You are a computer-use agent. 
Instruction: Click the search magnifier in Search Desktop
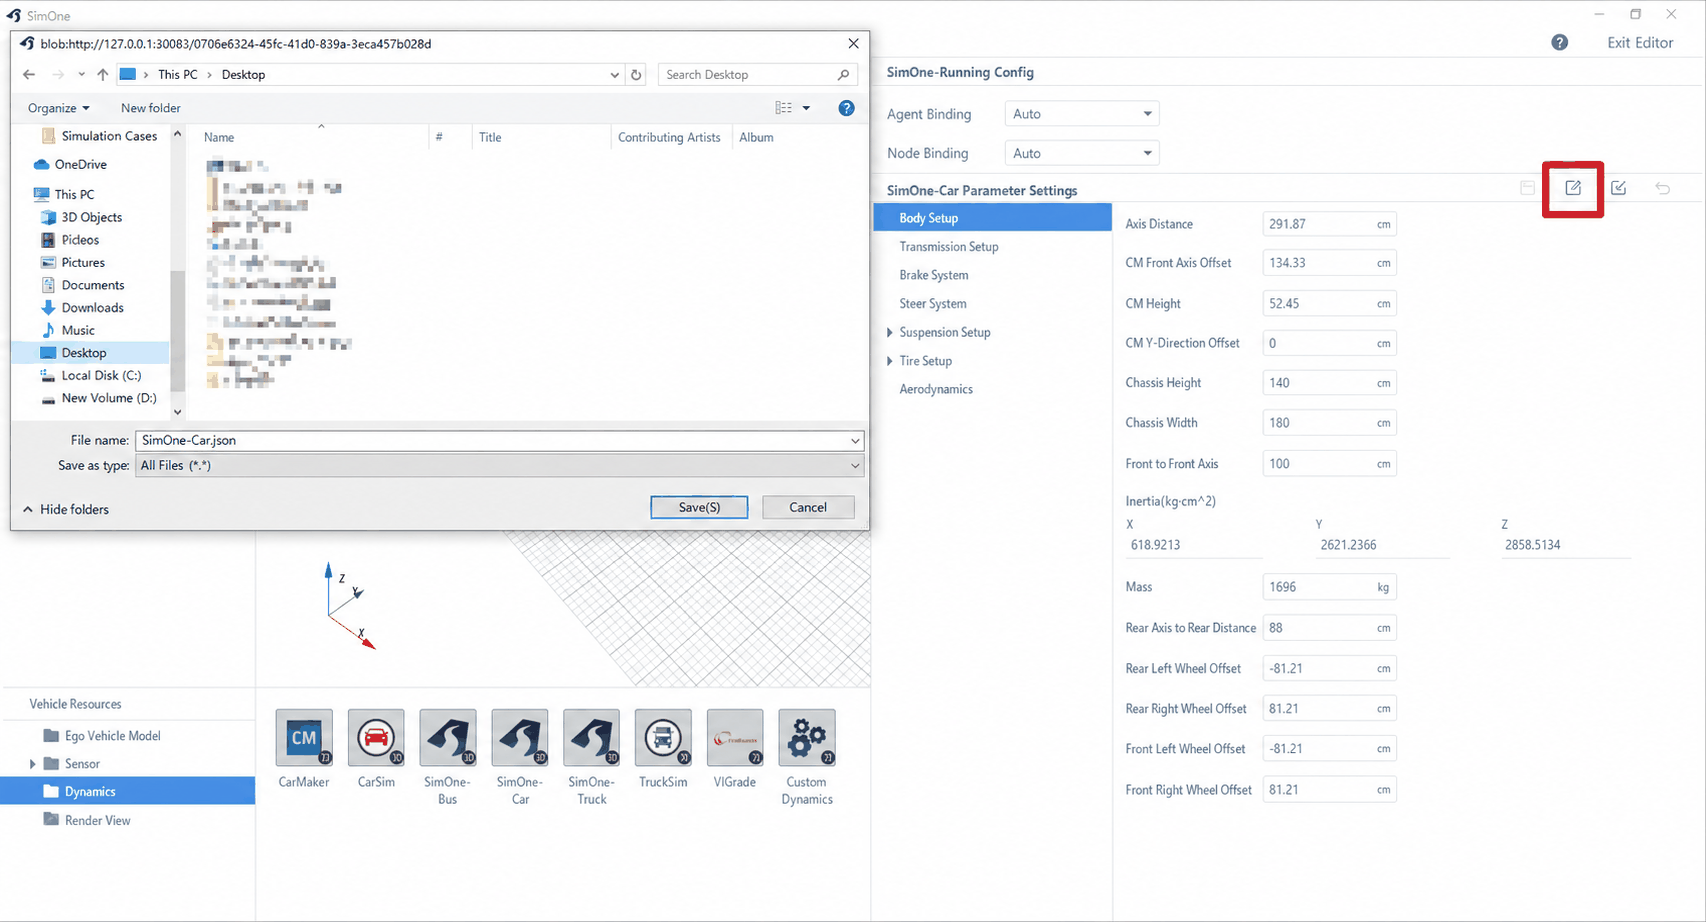(843, 75)
